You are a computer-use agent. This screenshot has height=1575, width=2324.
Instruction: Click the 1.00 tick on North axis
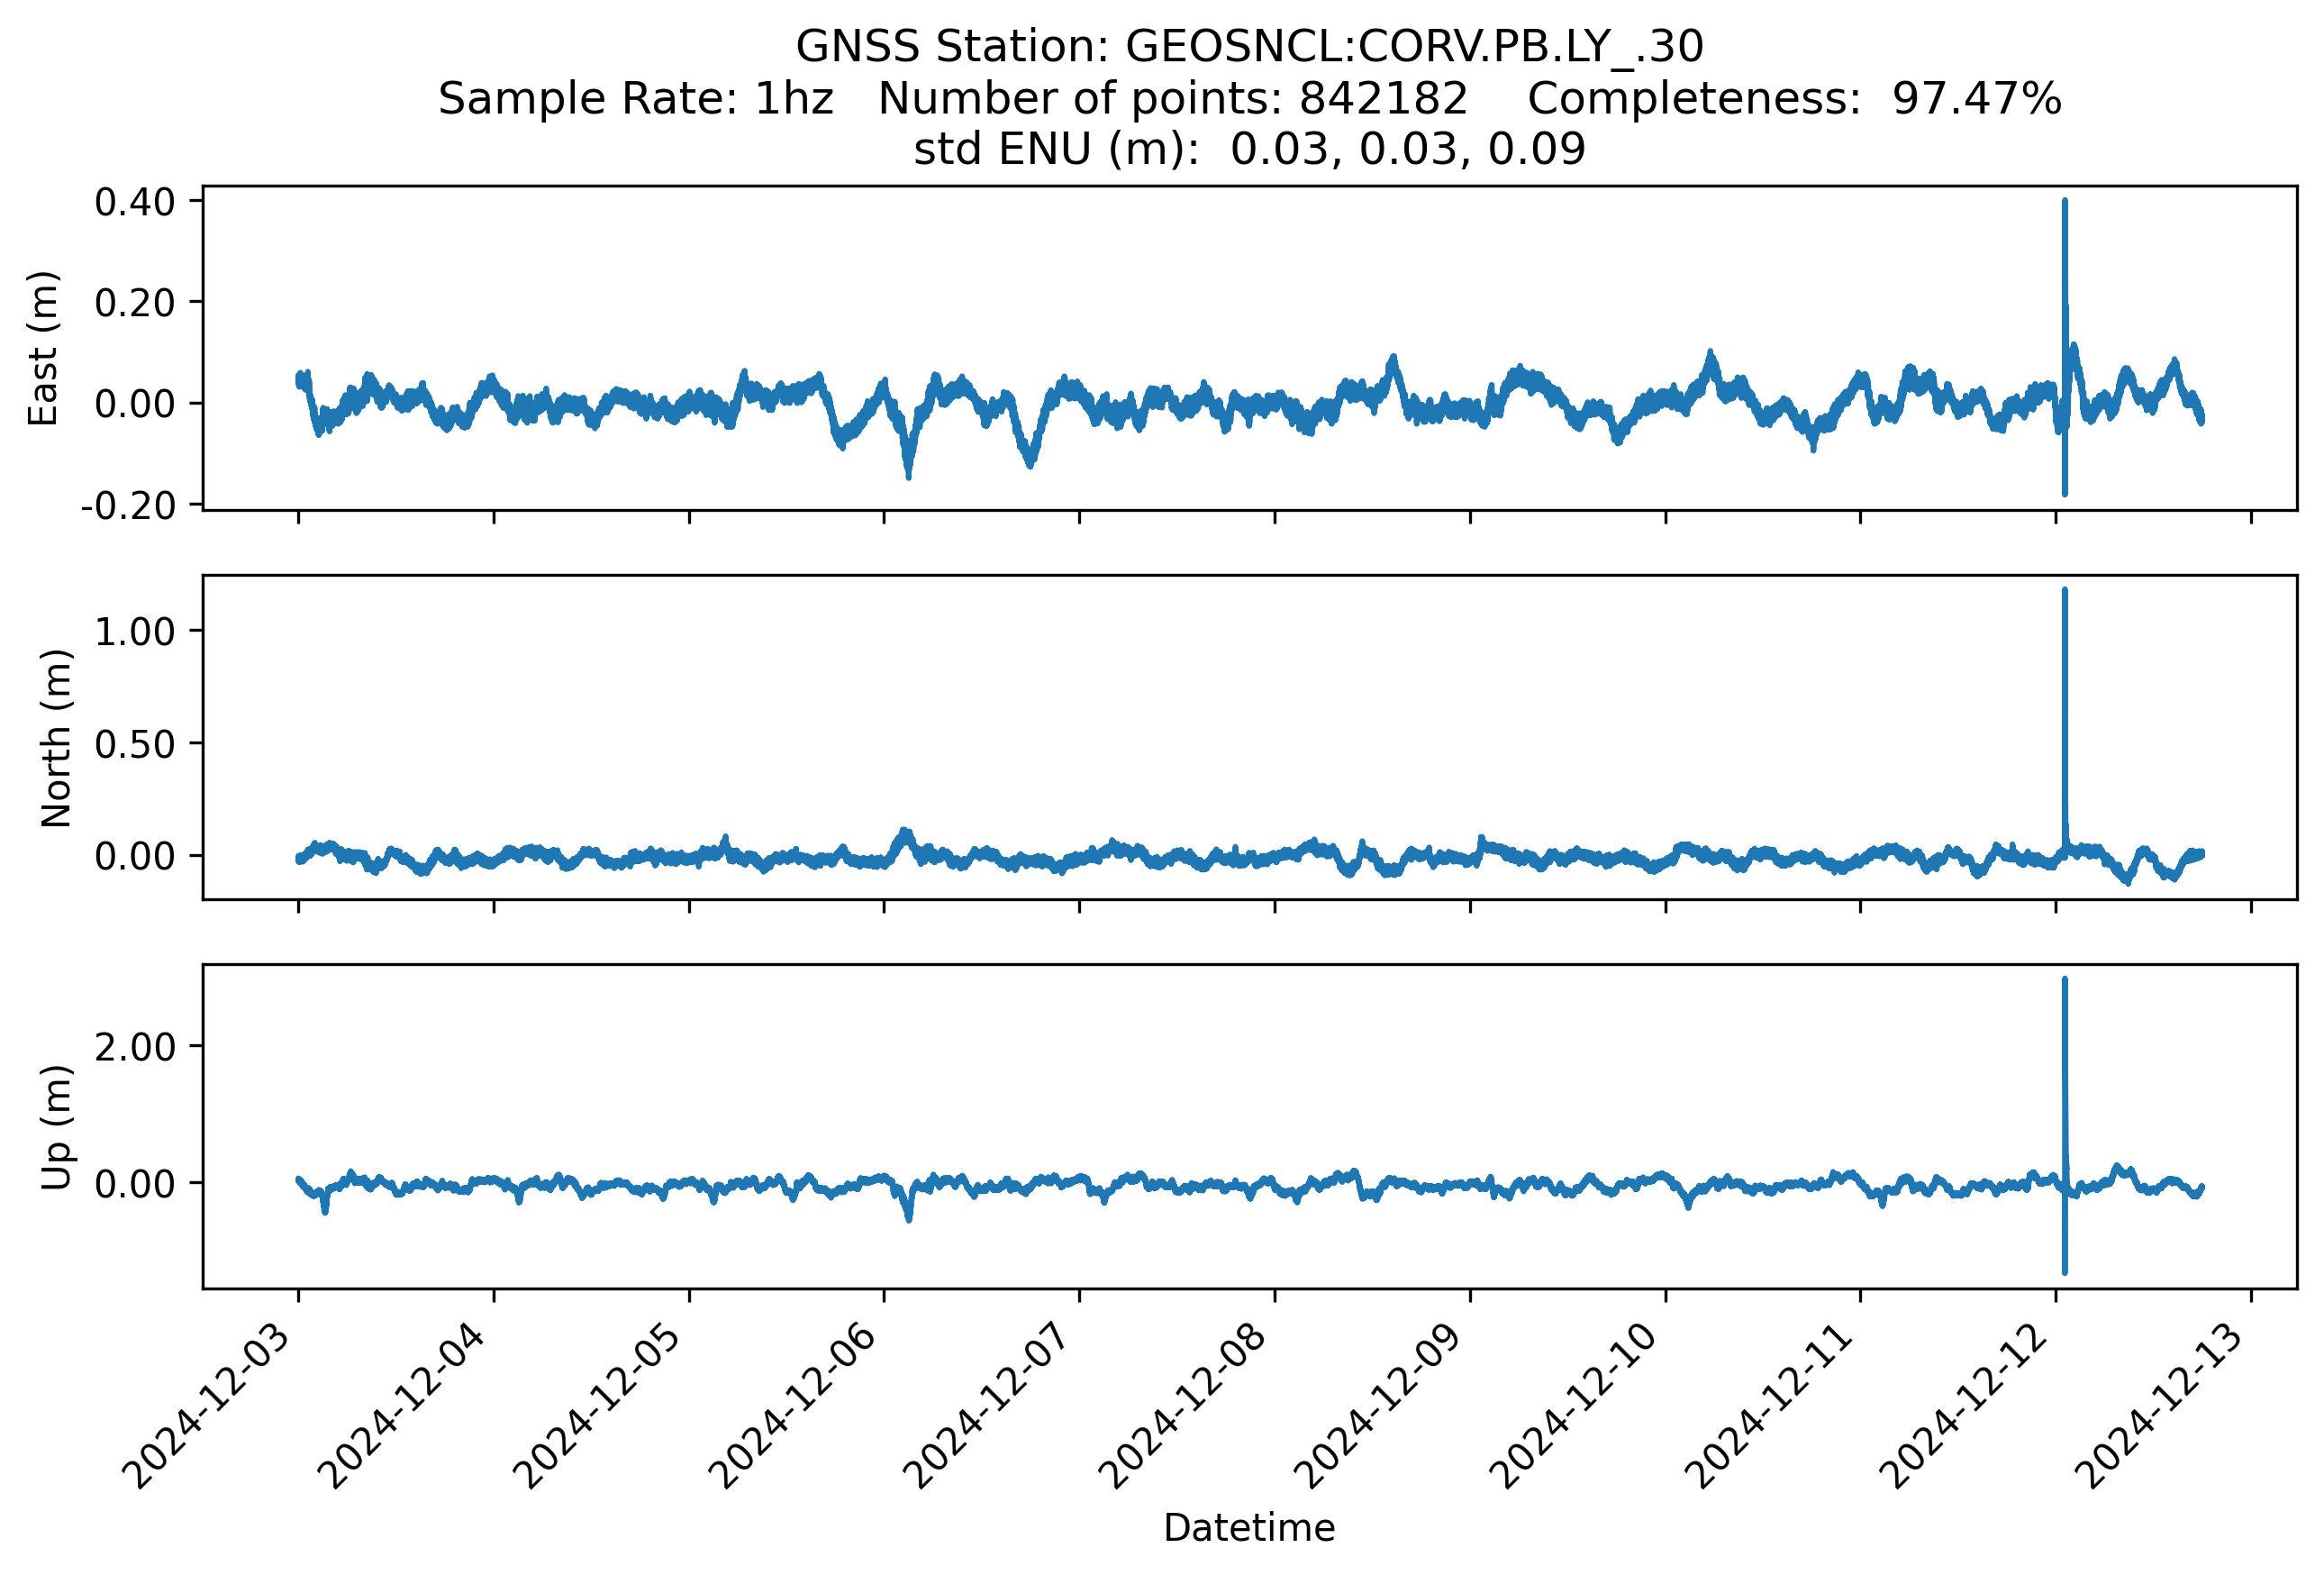tap(134, 631)
